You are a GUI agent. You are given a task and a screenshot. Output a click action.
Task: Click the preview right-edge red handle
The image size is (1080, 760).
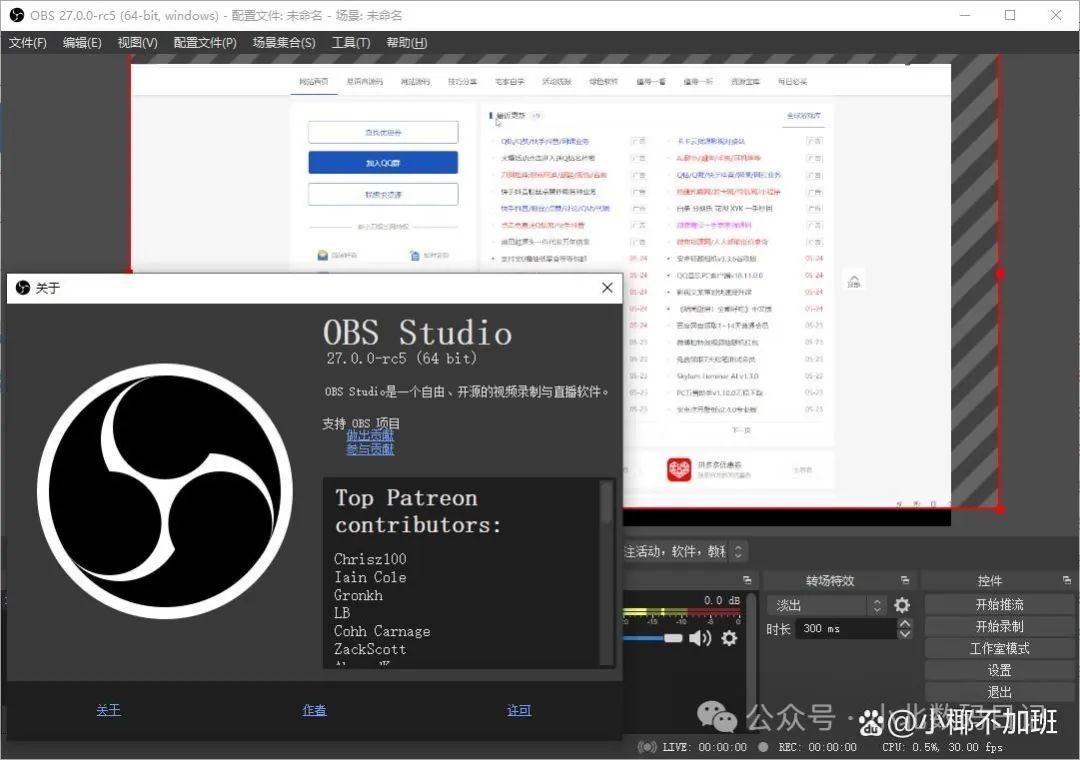(1000, 274)
